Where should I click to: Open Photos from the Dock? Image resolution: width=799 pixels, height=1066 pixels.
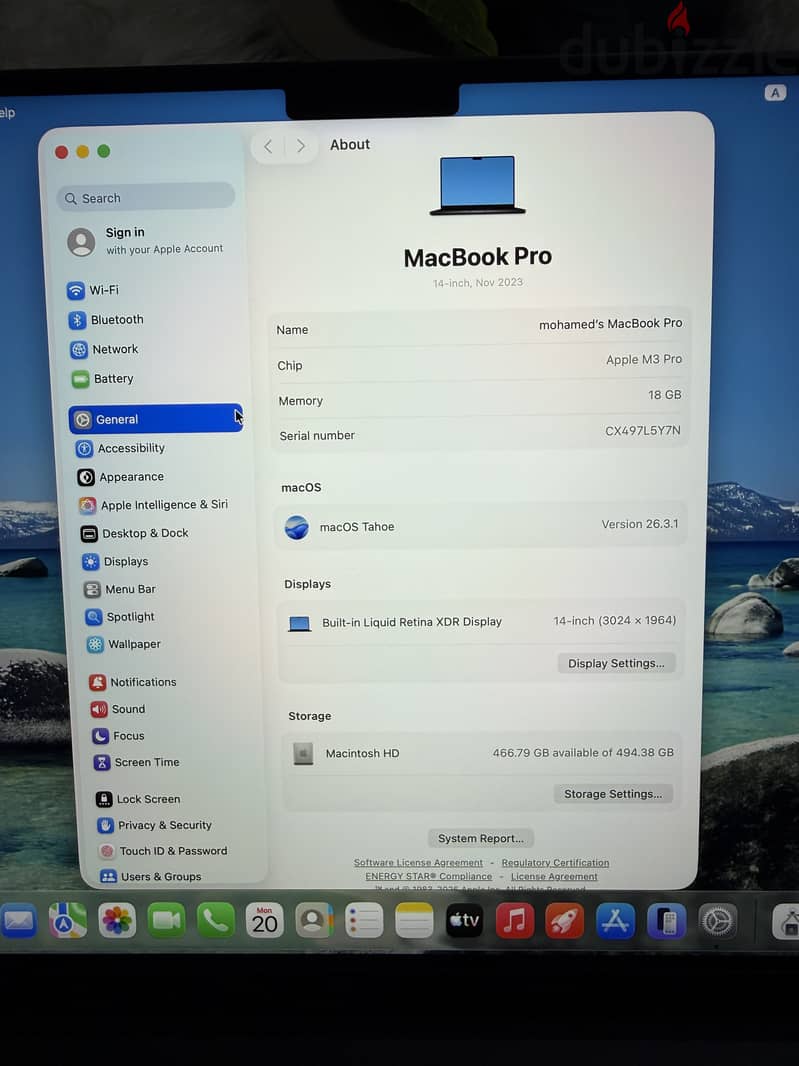[x=117, y=921]
